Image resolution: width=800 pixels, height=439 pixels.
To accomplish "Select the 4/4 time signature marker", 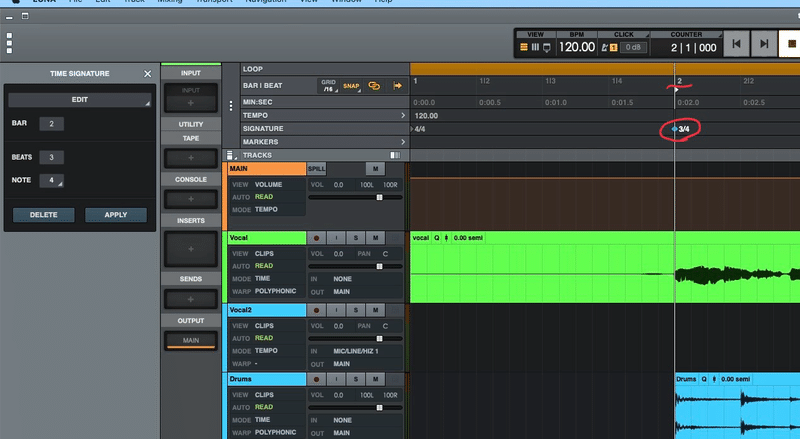I will [x=418, y=129].
